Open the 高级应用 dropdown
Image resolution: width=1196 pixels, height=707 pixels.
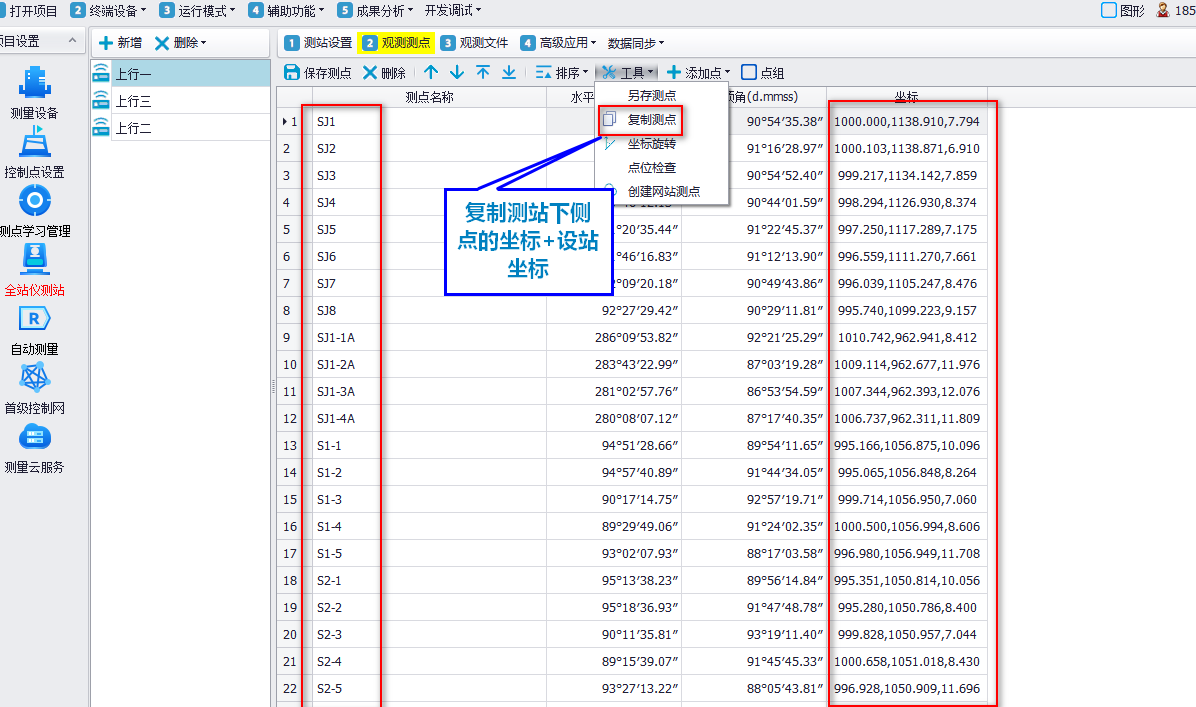coord(558,43)
